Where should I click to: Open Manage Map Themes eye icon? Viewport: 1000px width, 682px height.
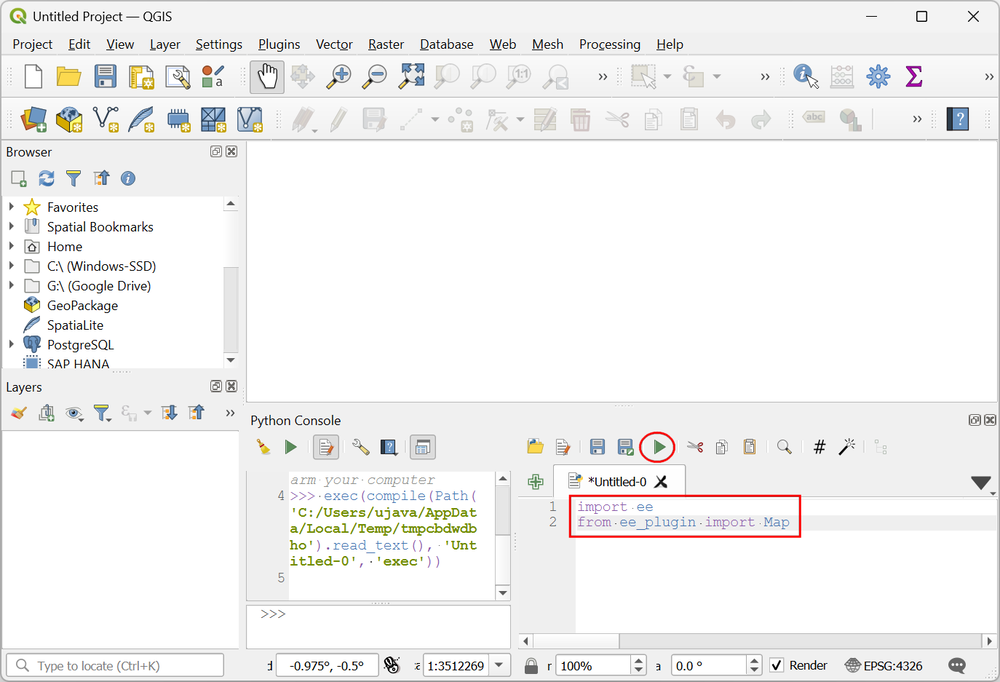(x=75, y=413)
